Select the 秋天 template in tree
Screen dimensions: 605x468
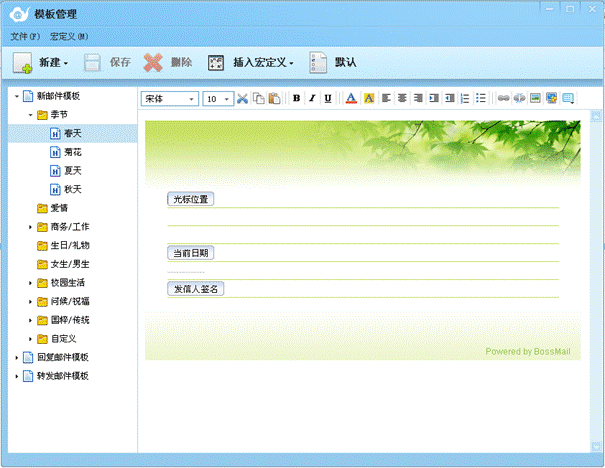[x=73, y=187]
